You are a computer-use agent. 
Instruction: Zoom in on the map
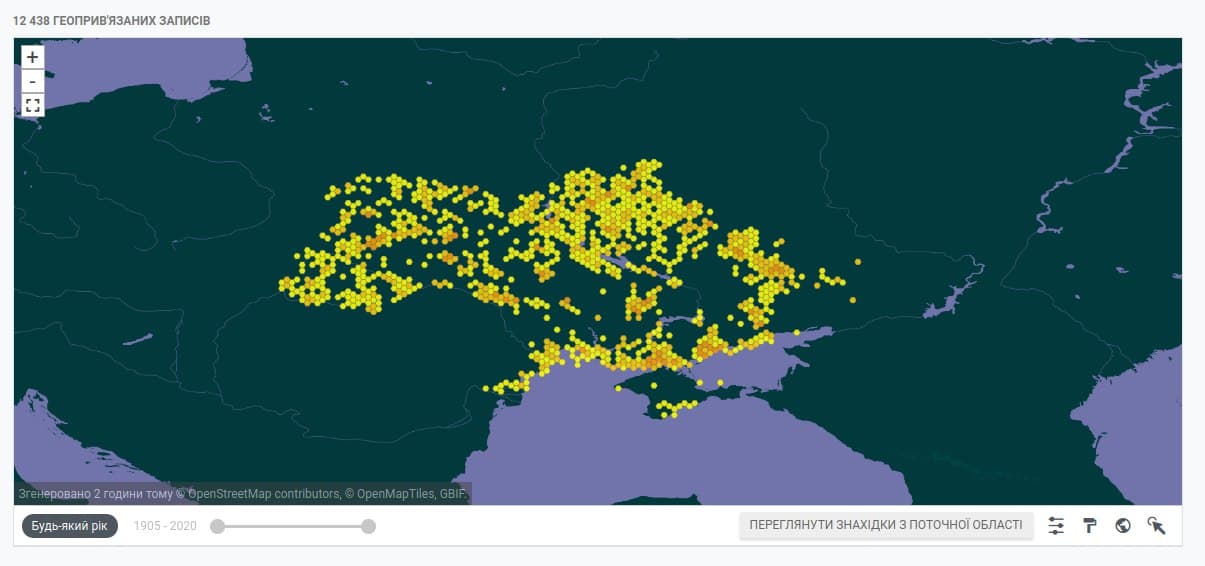pyautogui.click(x=32, y=57)
